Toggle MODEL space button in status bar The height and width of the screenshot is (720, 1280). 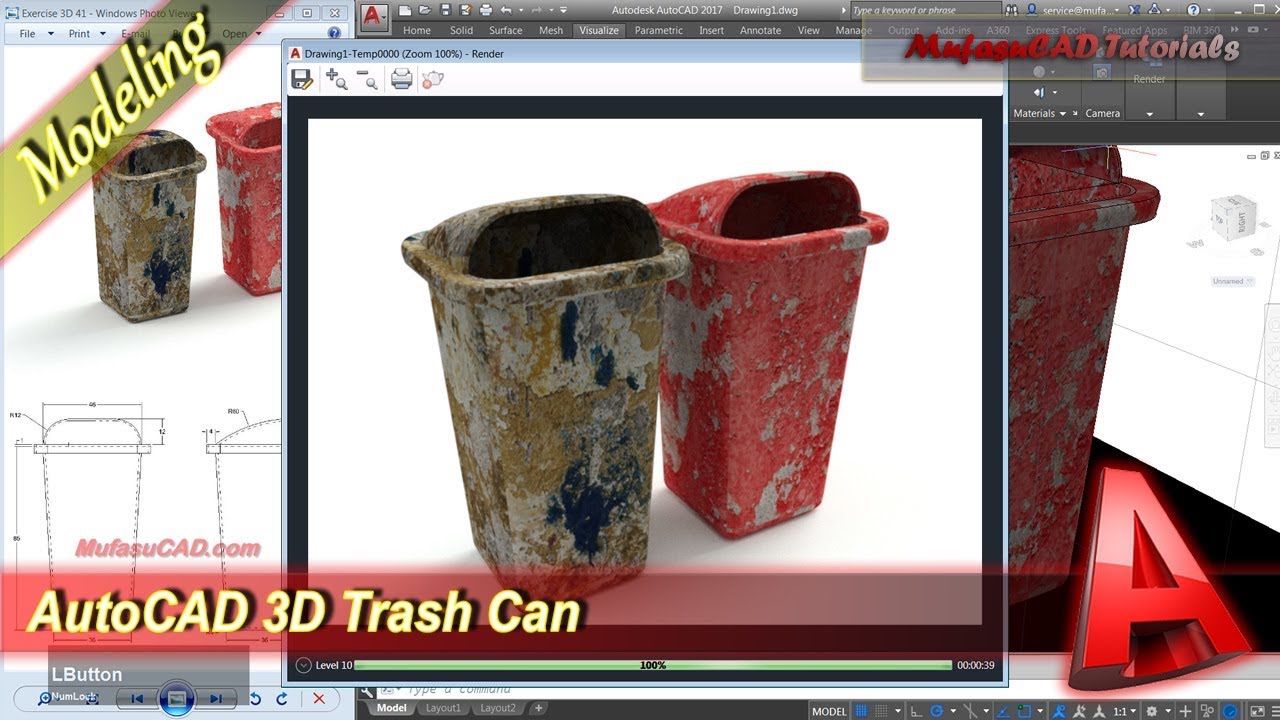(x=829, y=711)
